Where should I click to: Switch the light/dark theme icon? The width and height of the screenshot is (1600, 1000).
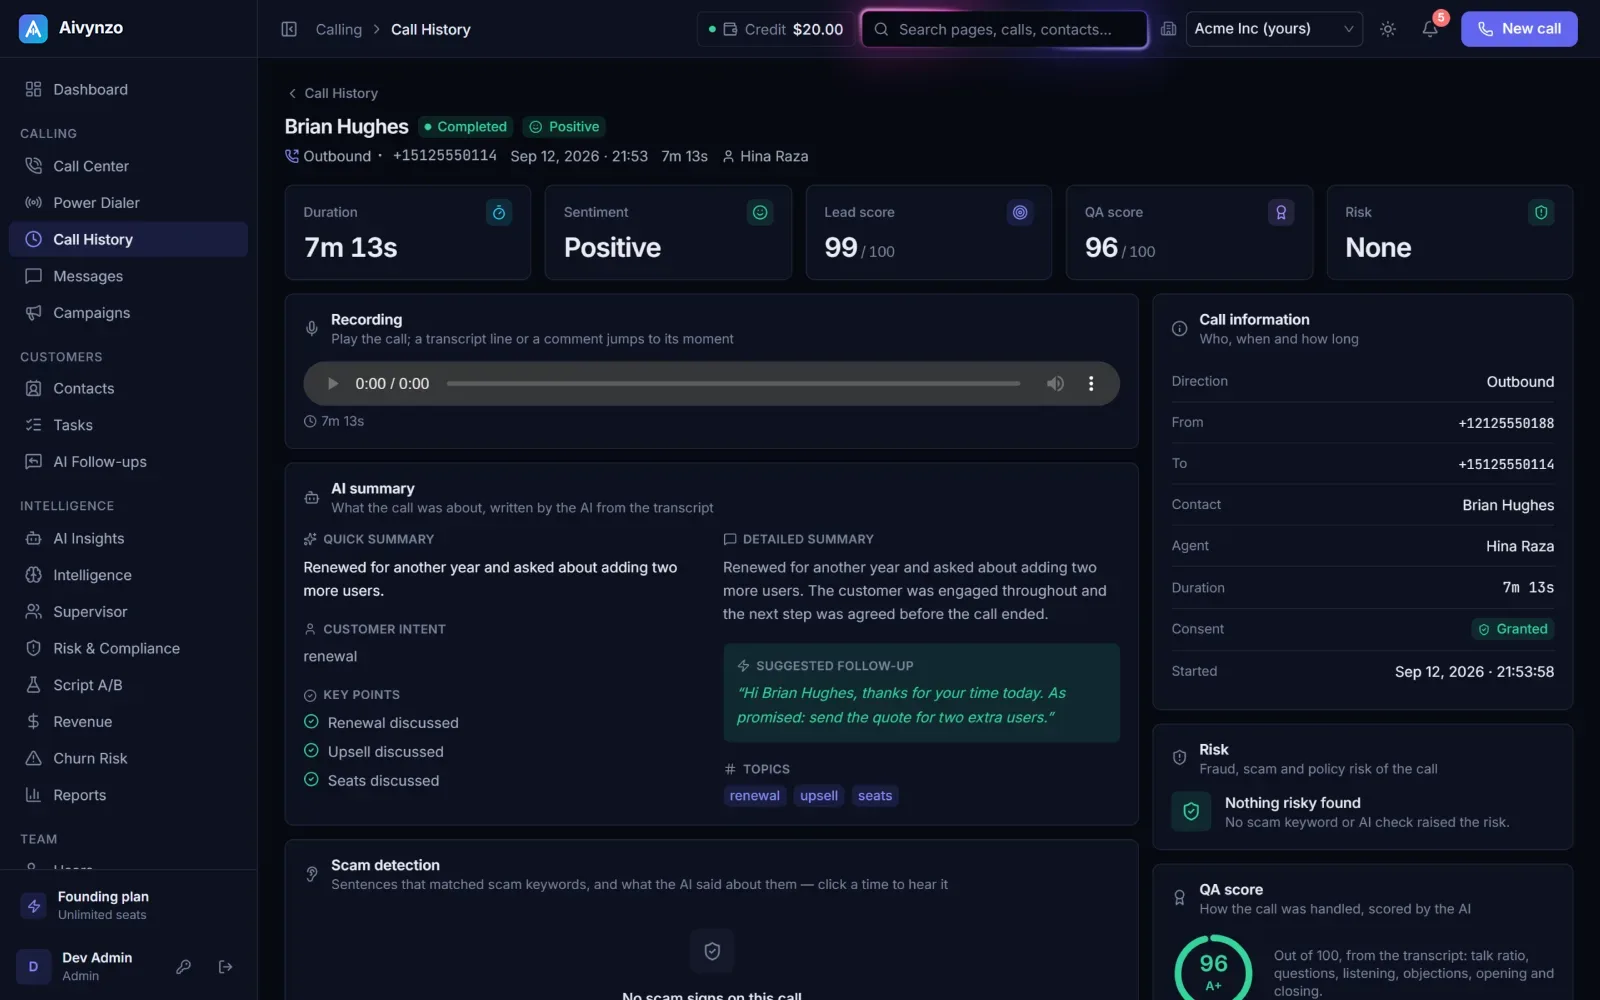pyautogui.click(x=1388, y=29)
